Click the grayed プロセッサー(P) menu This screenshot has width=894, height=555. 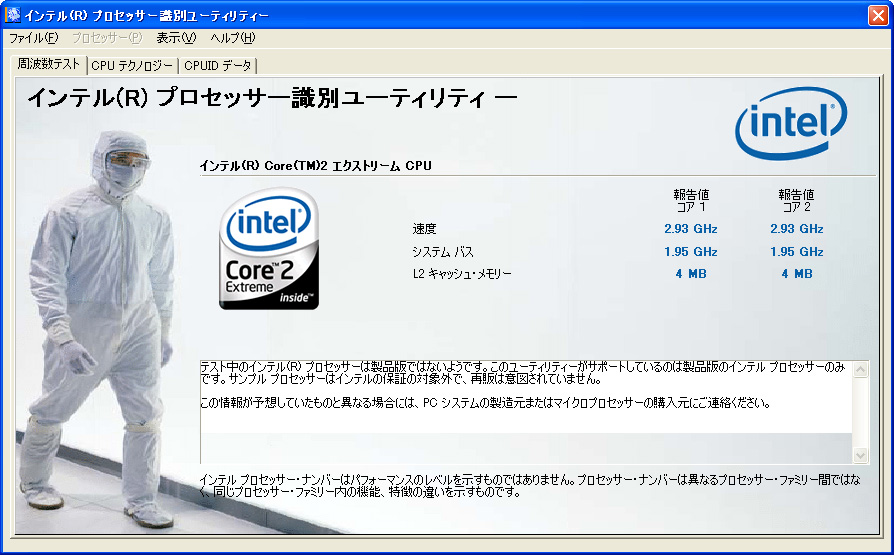[107, 38]
